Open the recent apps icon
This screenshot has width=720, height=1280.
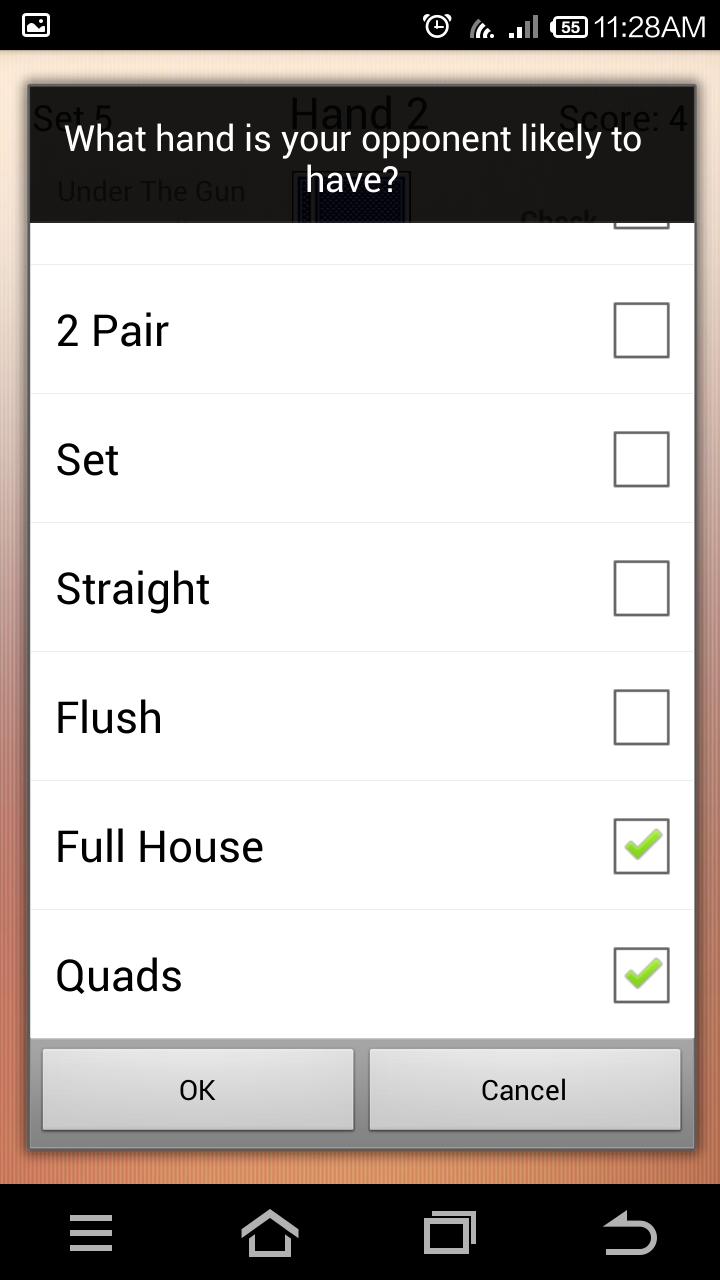(x=450, y=1233)
